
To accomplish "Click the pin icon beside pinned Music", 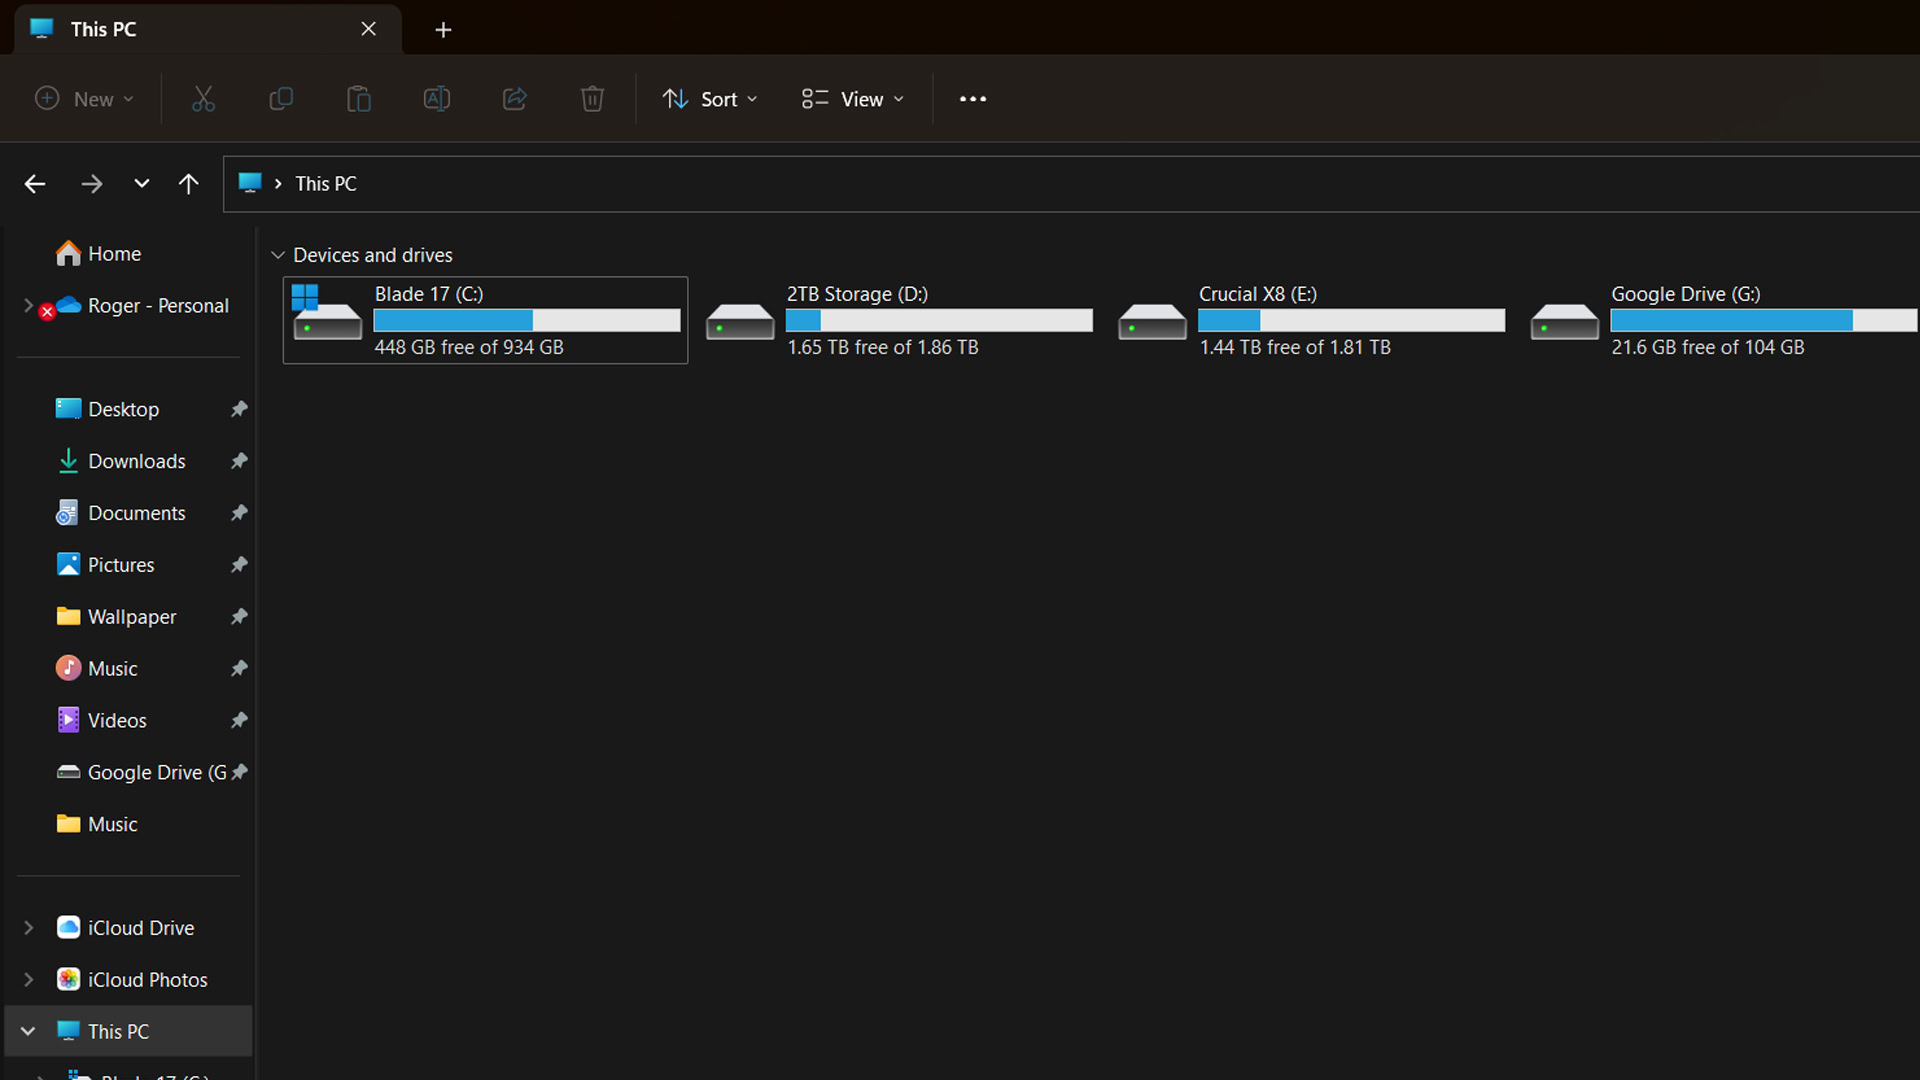I will pos(239,669).
